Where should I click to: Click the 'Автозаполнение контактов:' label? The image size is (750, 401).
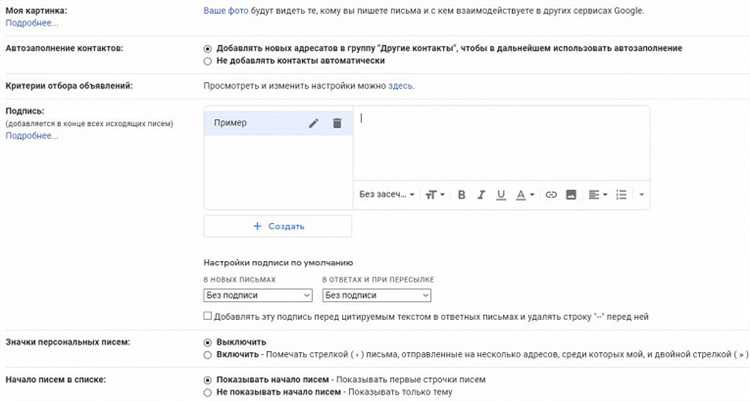64,48
